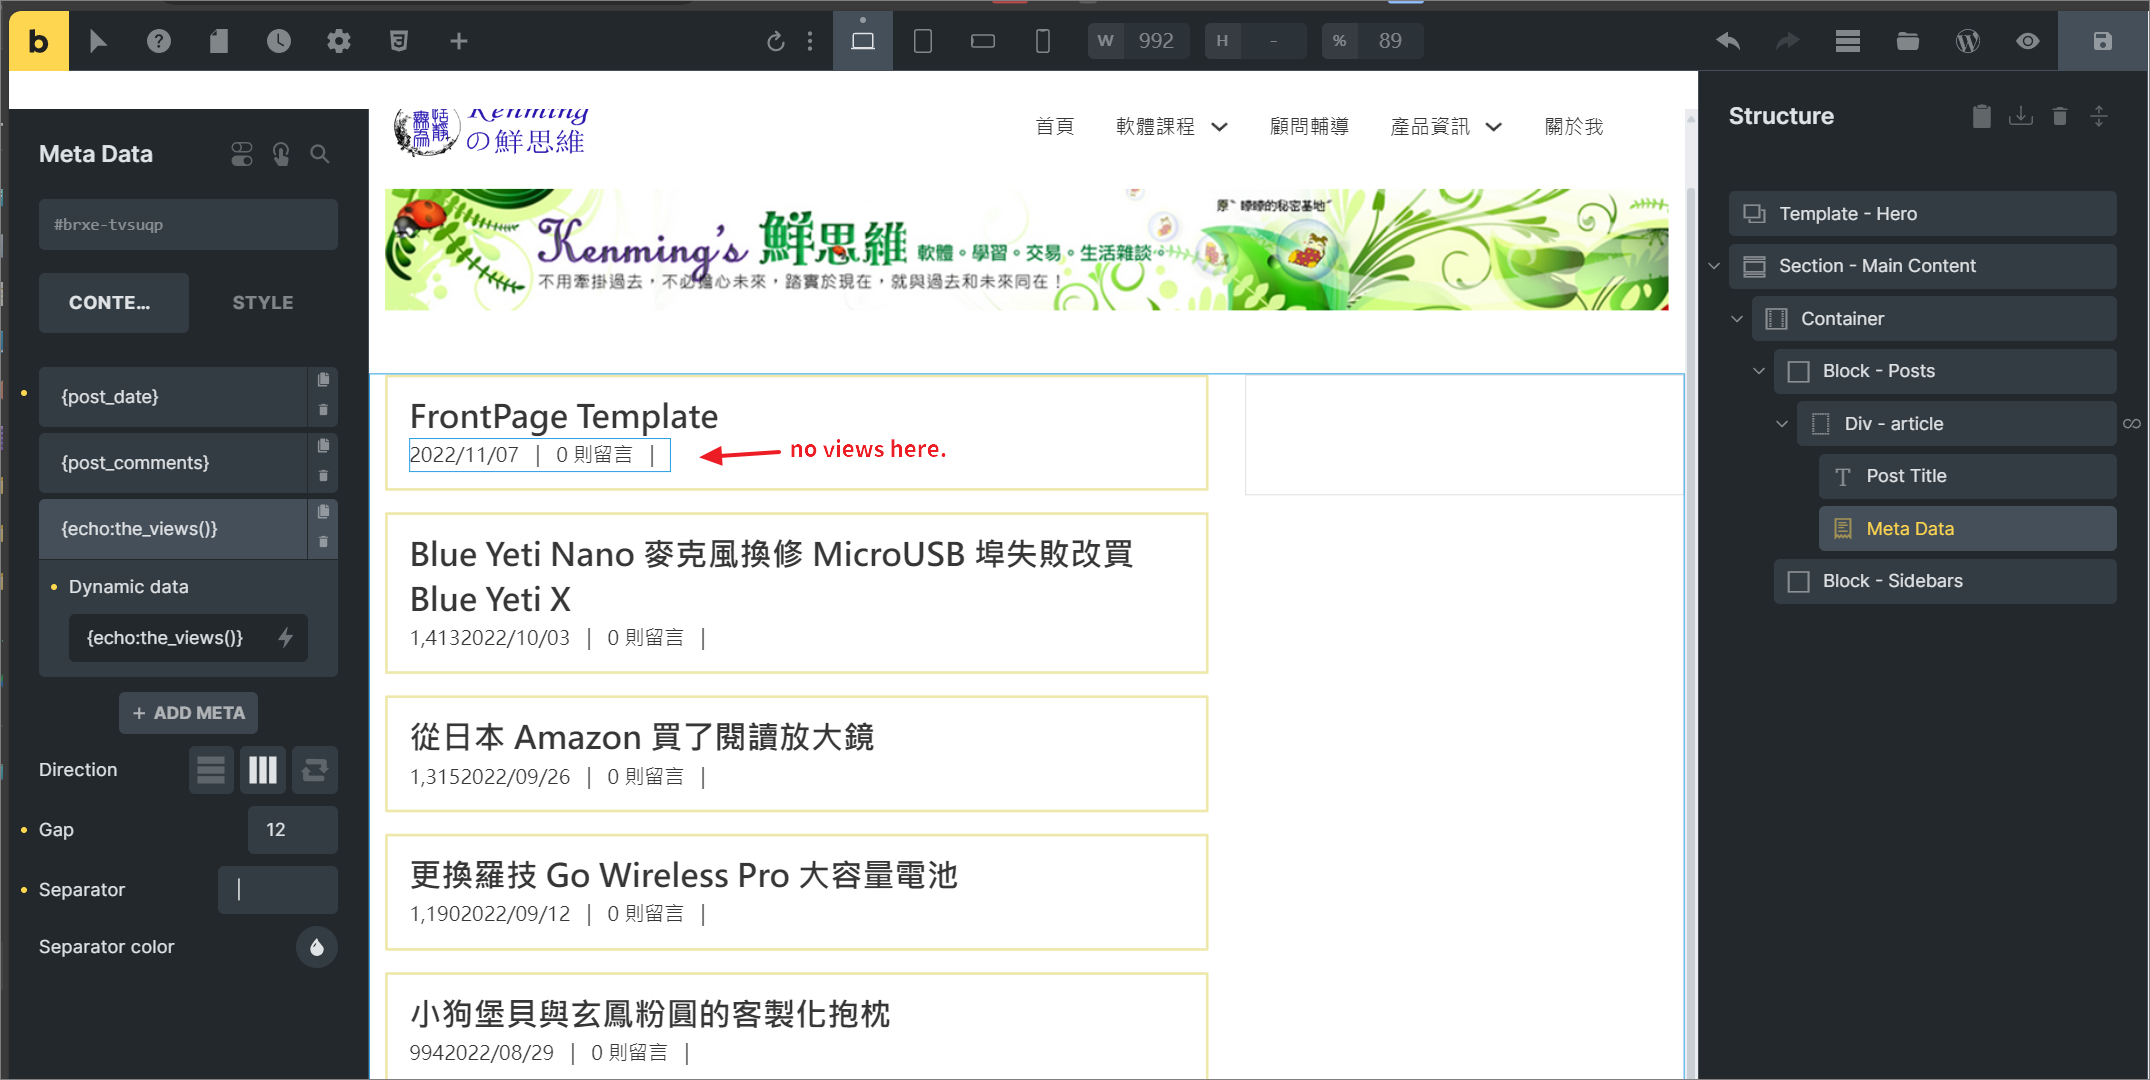Image resolution: width=2150 pixels, height=1080 pixels.
Task: Select Template - Hero in structure
Action: tap(1922, 214)
